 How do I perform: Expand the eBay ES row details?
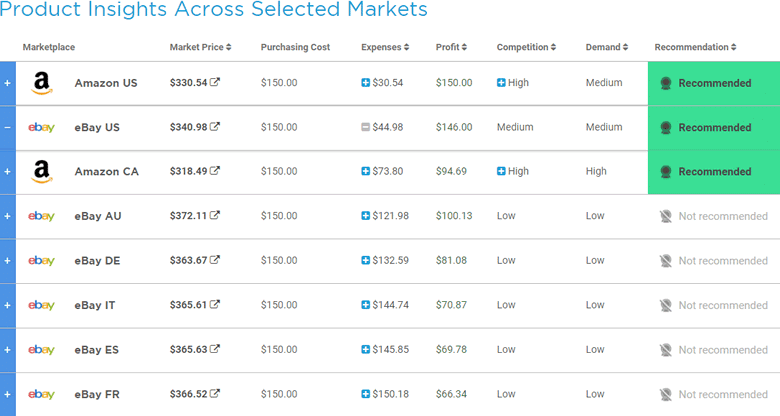coord(7,350)
